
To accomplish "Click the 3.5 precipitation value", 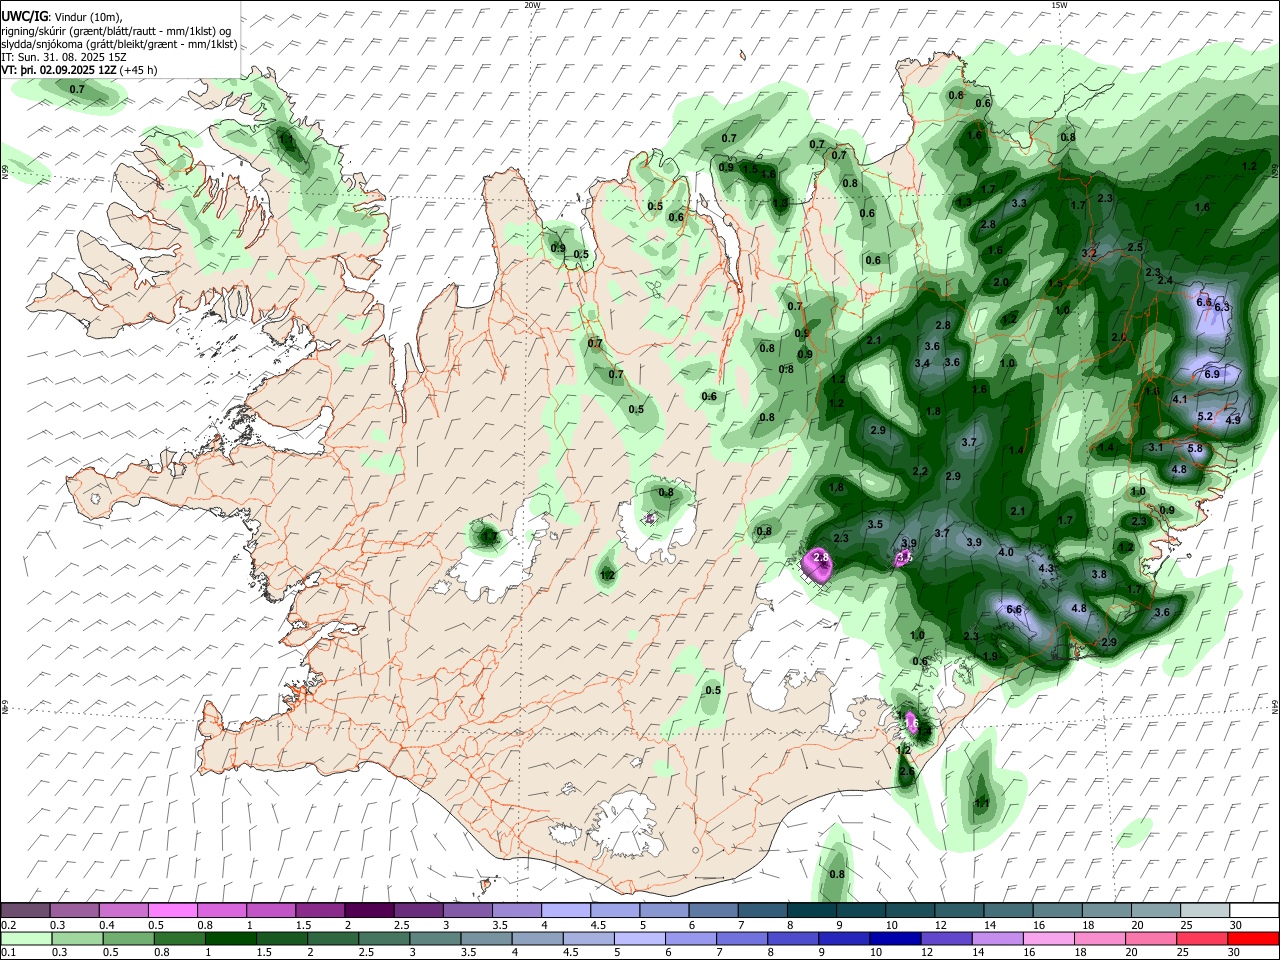I will coord(875,525).
